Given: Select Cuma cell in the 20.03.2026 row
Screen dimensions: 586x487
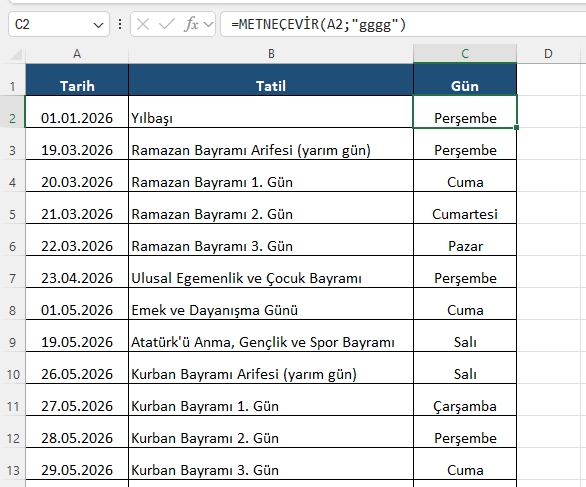Looking at the screenshot, I should coord(465,176).
